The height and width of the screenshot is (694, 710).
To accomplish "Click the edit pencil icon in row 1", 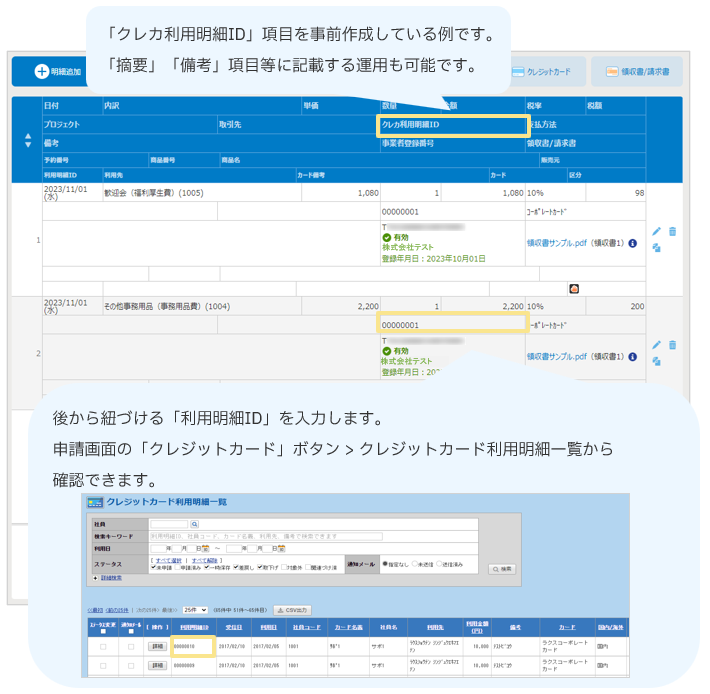I will pos(657,231).
